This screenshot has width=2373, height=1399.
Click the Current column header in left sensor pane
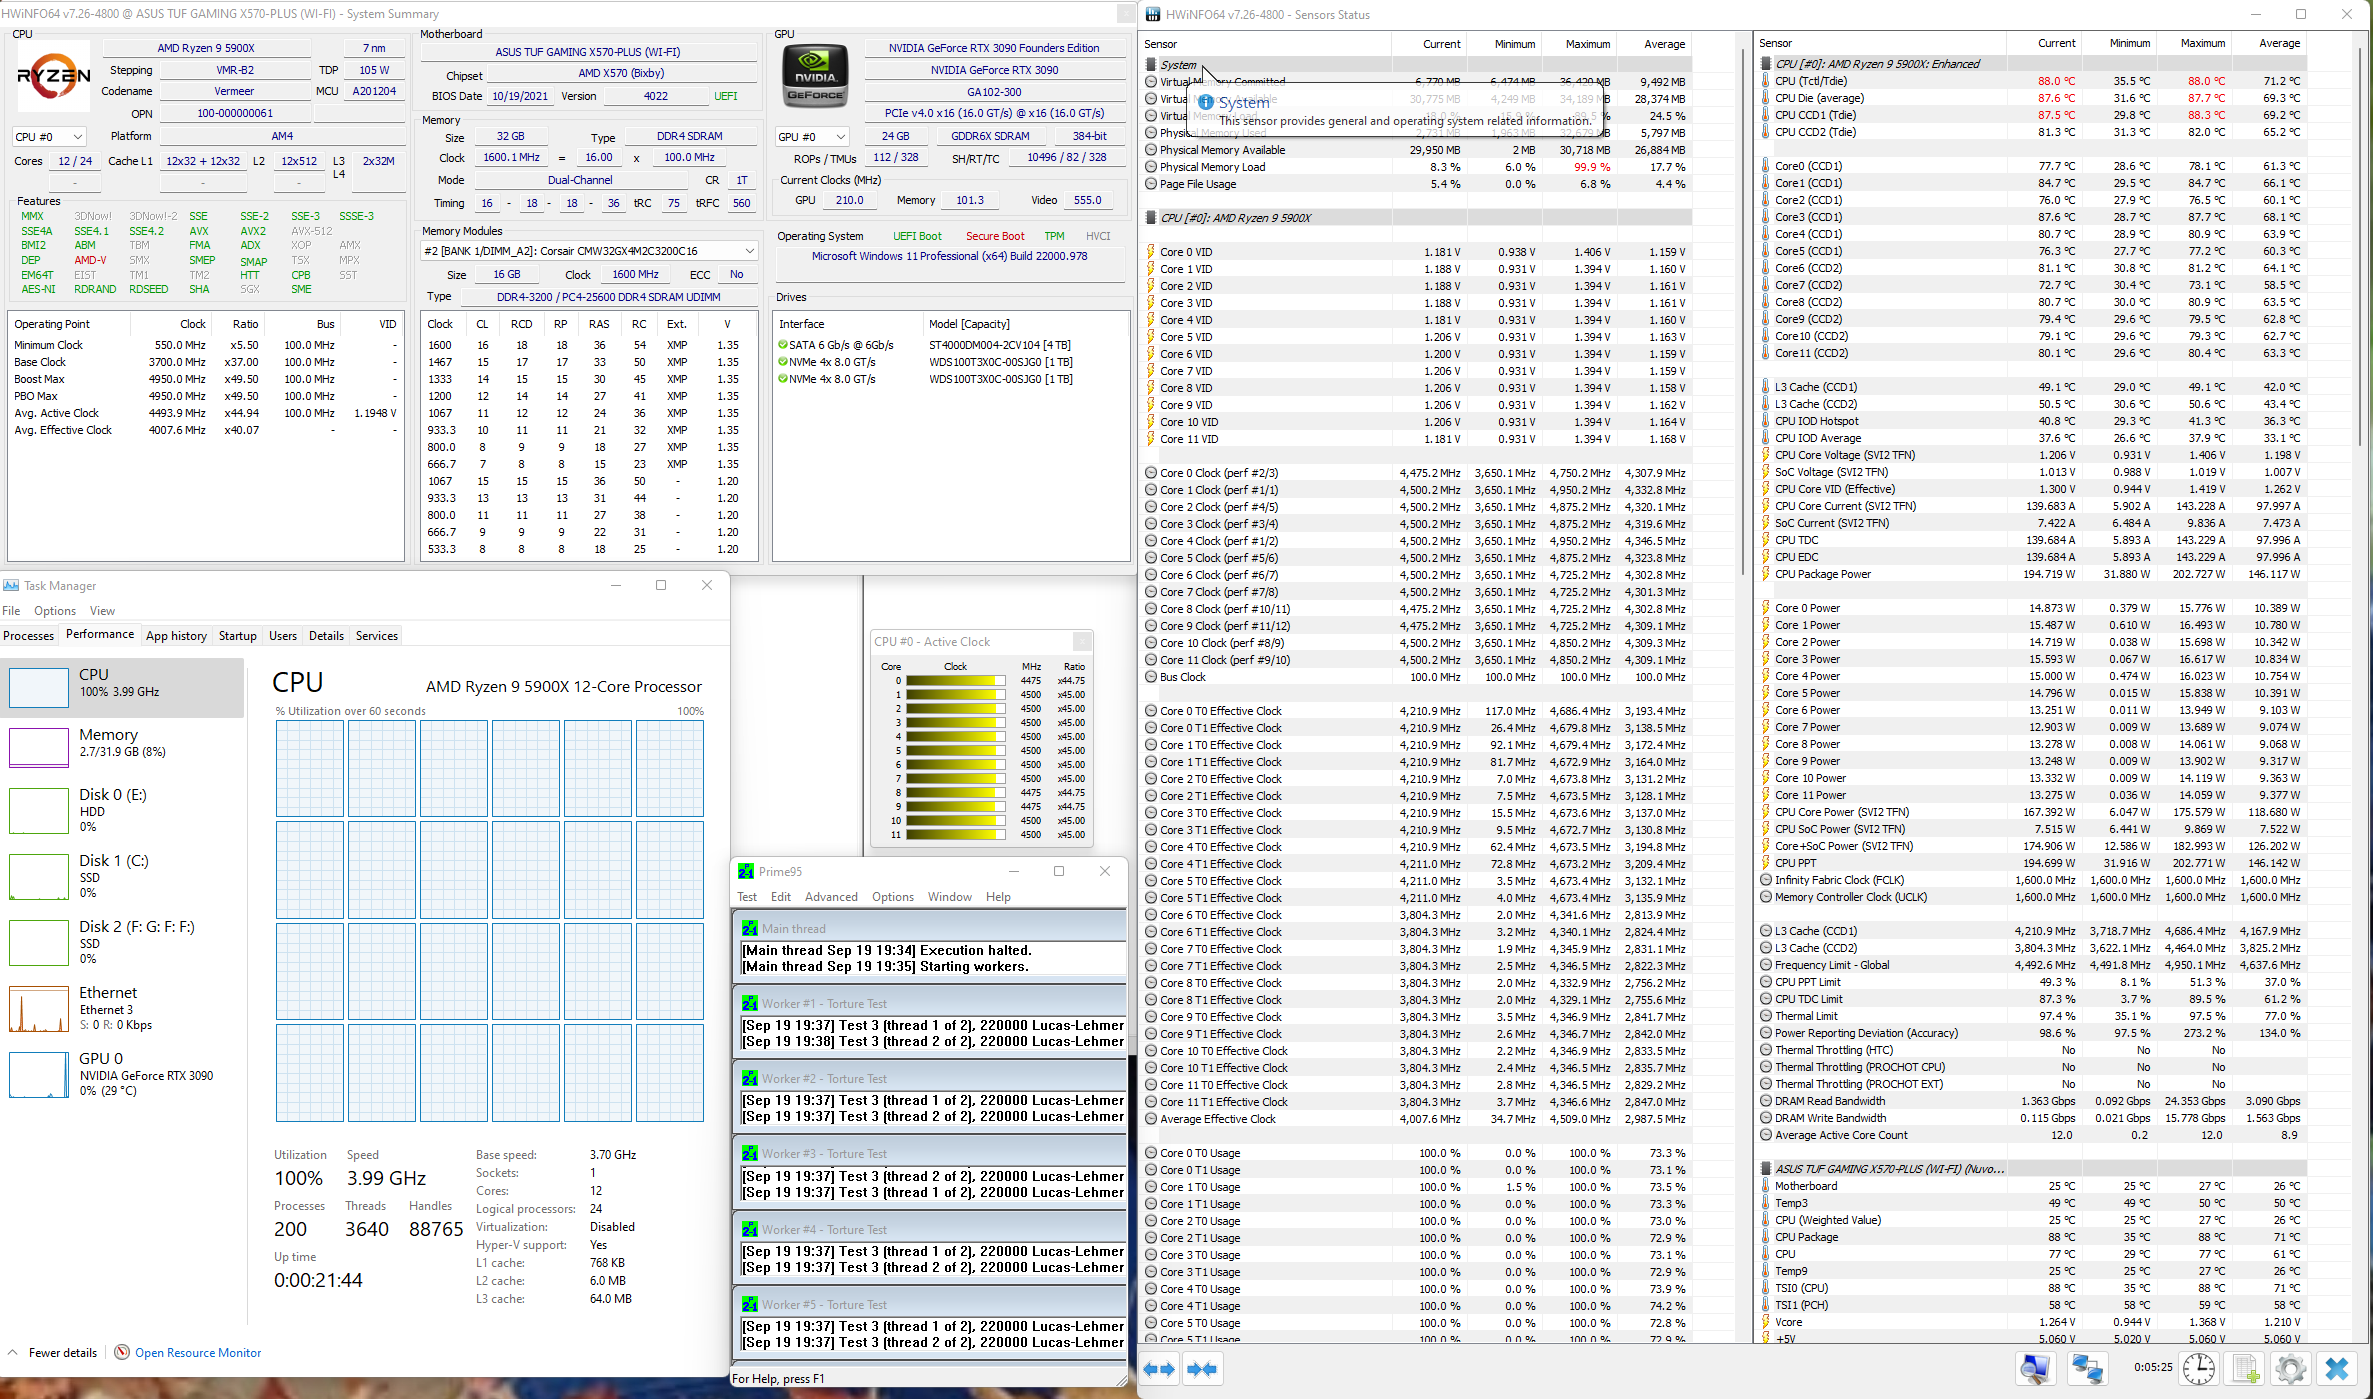tap(1428, 43)
